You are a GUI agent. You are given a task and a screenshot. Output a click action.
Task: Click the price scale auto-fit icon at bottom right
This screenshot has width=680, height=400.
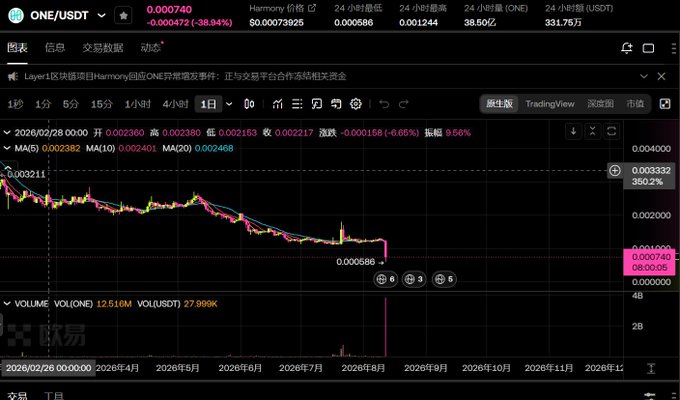(651, 369)
